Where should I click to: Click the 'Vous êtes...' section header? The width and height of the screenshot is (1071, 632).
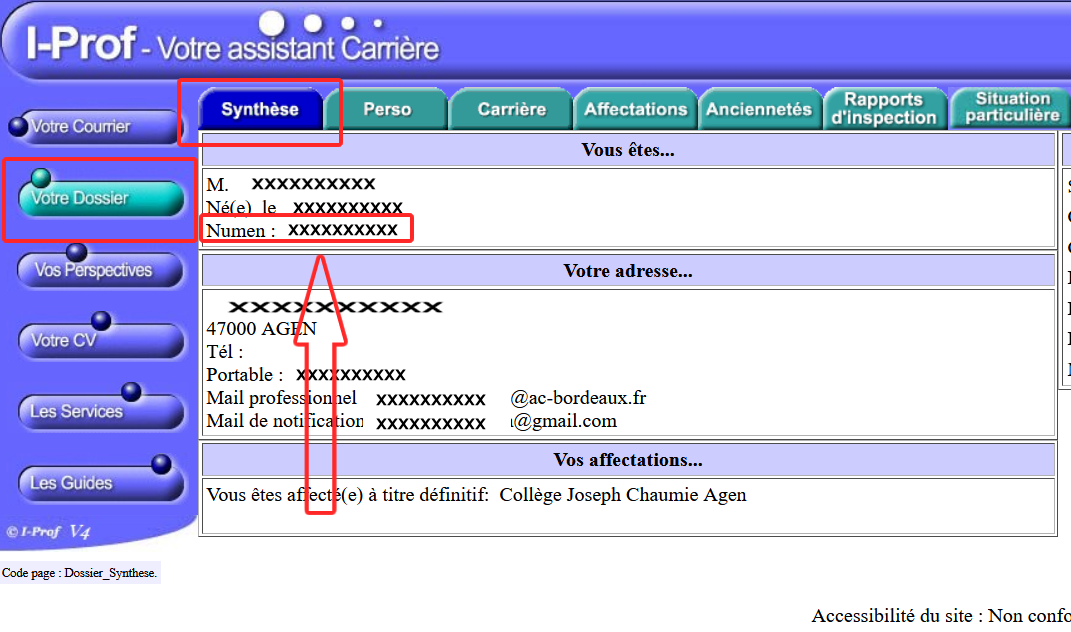[x=628, y=150]
